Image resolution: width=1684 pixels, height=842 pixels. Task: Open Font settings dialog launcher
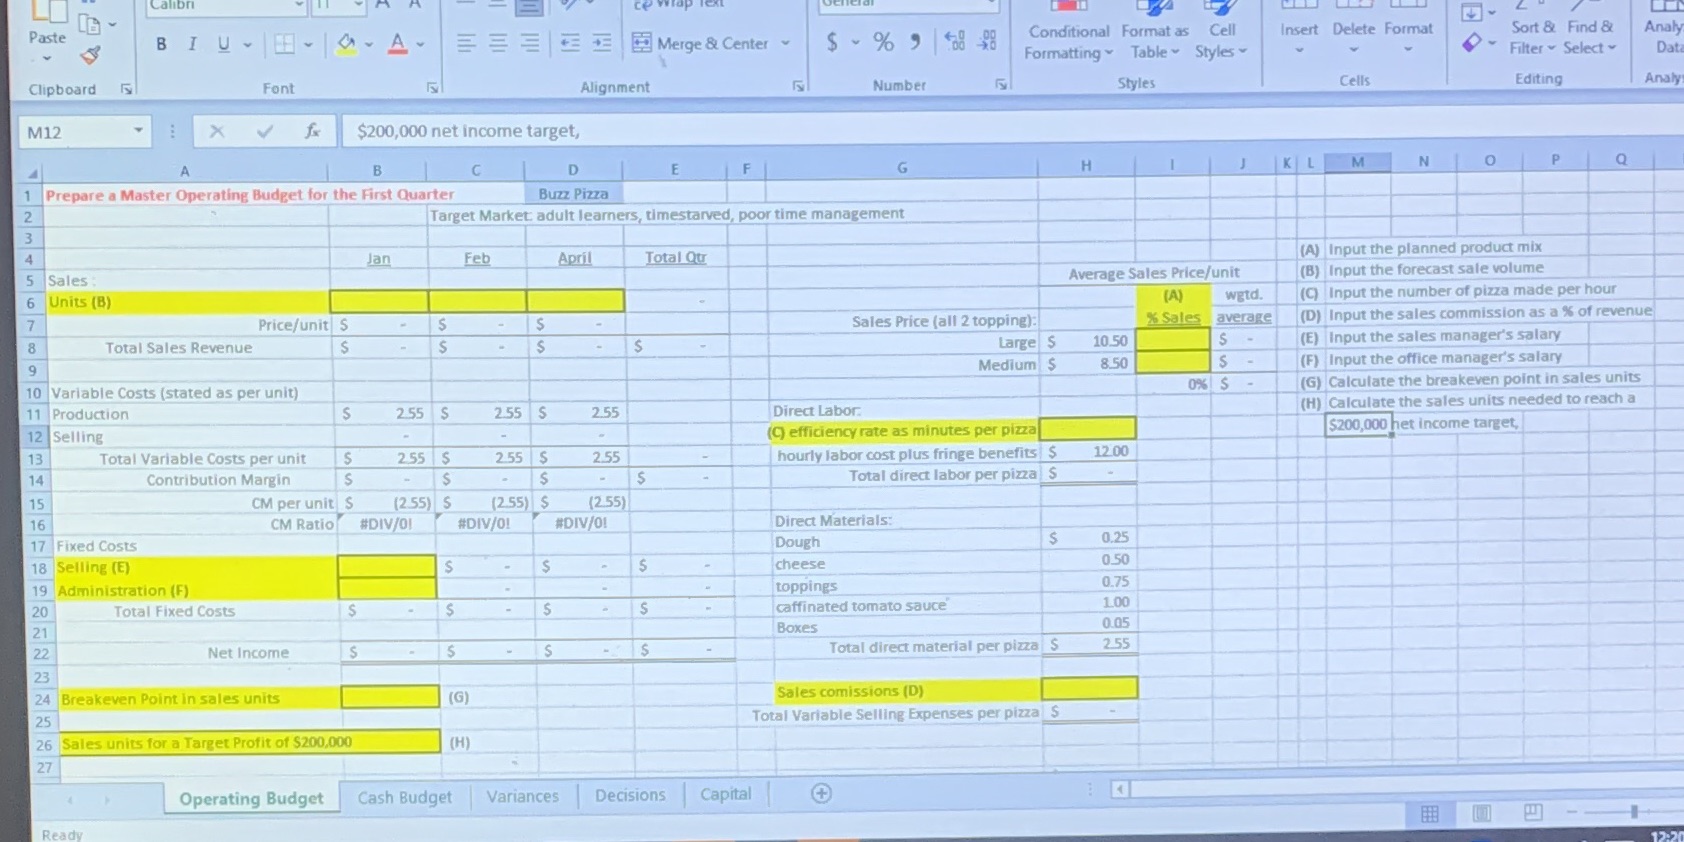pos(433,88)
